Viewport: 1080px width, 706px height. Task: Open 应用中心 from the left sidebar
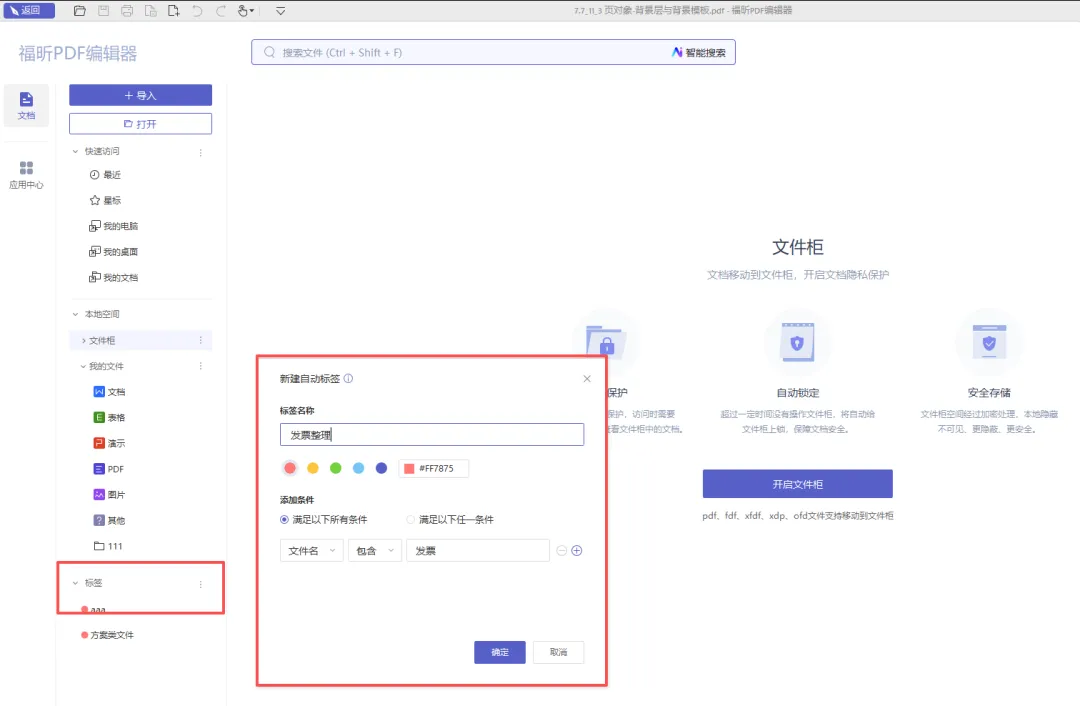pyautogui.click(x=26, y=174)
